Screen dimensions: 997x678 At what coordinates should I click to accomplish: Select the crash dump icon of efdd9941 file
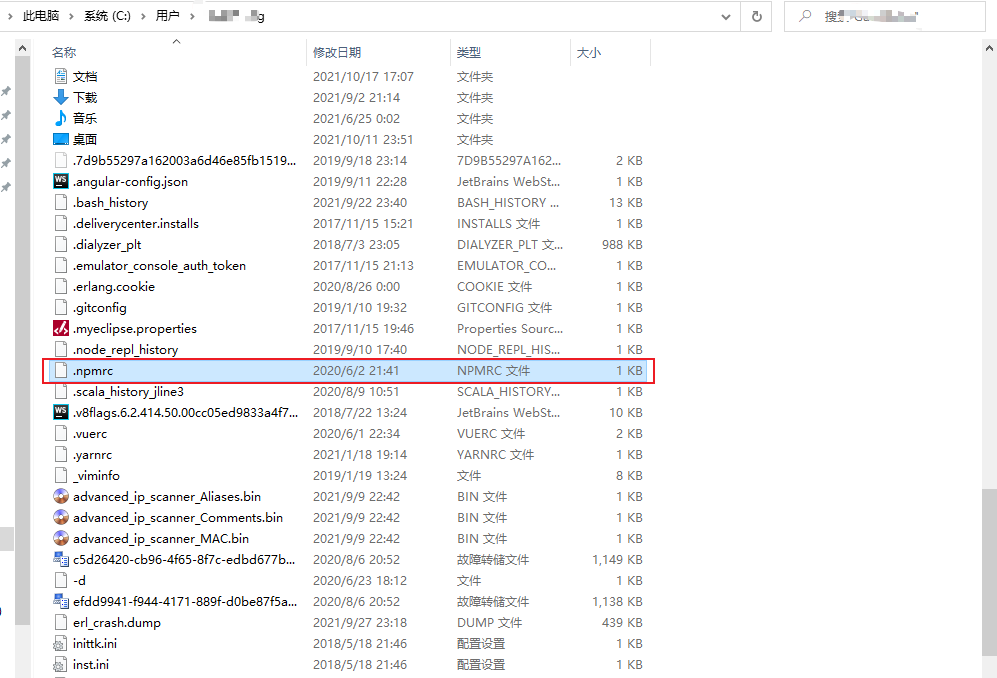(59, 601)
